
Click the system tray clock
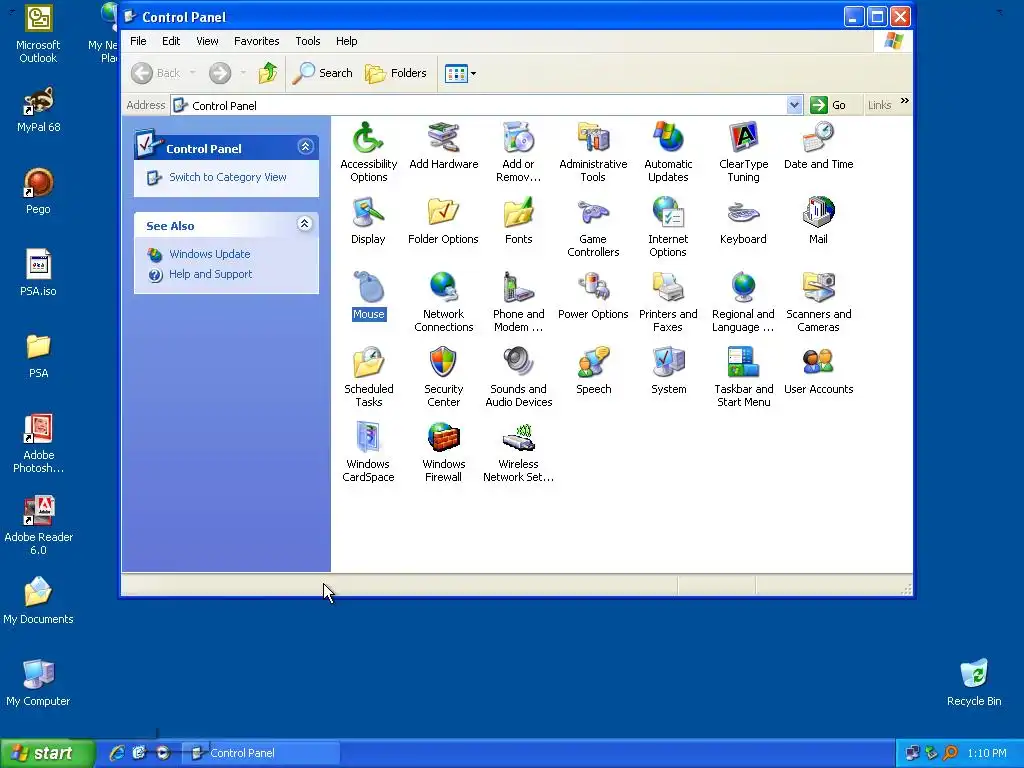point(987,754)
